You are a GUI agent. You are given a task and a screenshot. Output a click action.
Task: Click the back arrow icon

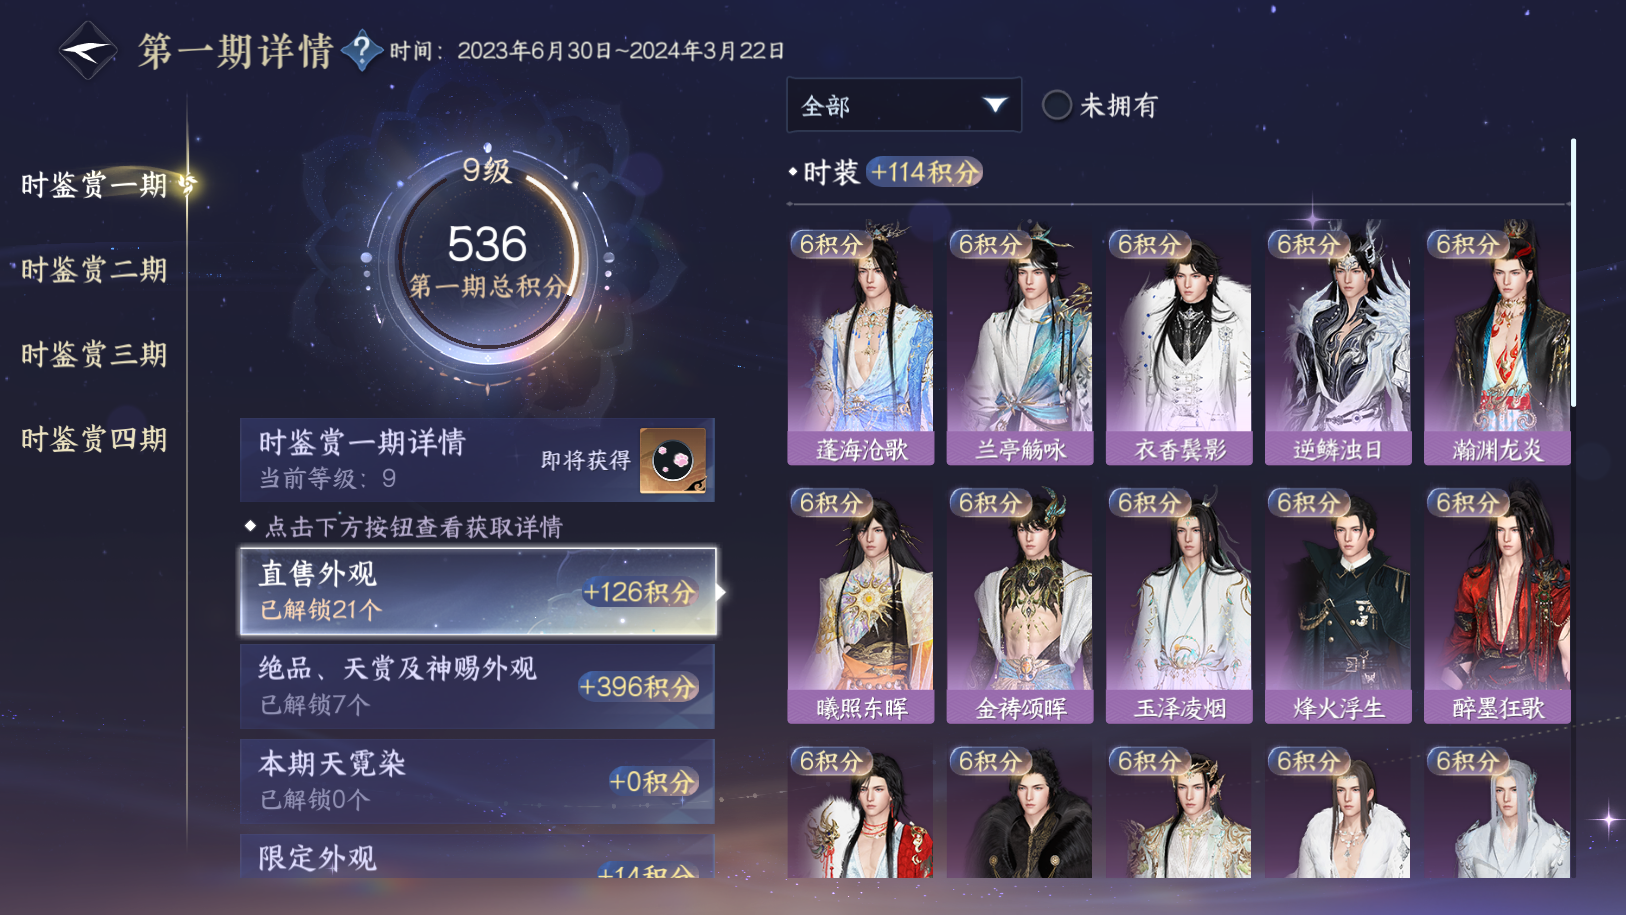87,50
